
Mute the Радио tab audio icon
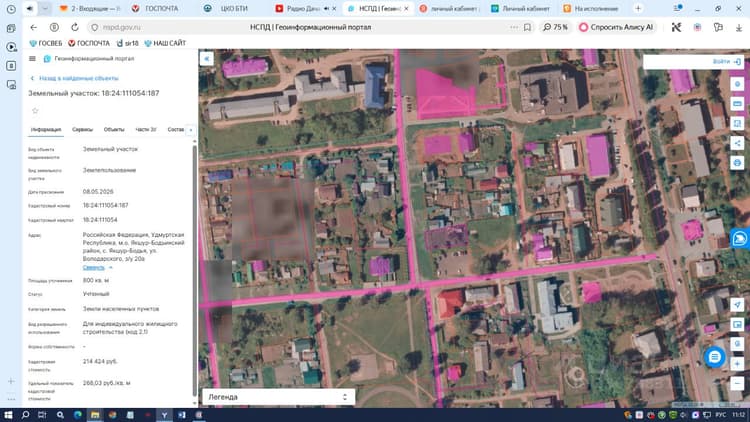(x=326, y=9)
